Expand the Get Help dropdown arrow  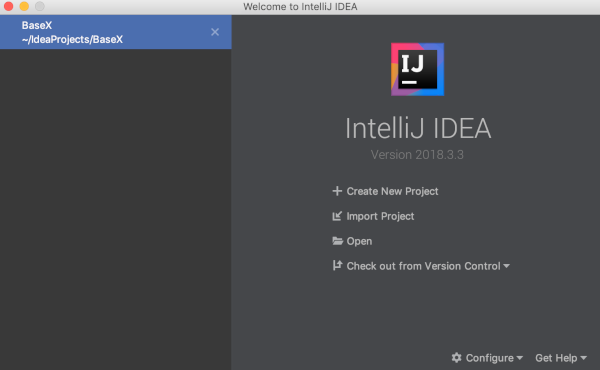[x=584, y=358]
